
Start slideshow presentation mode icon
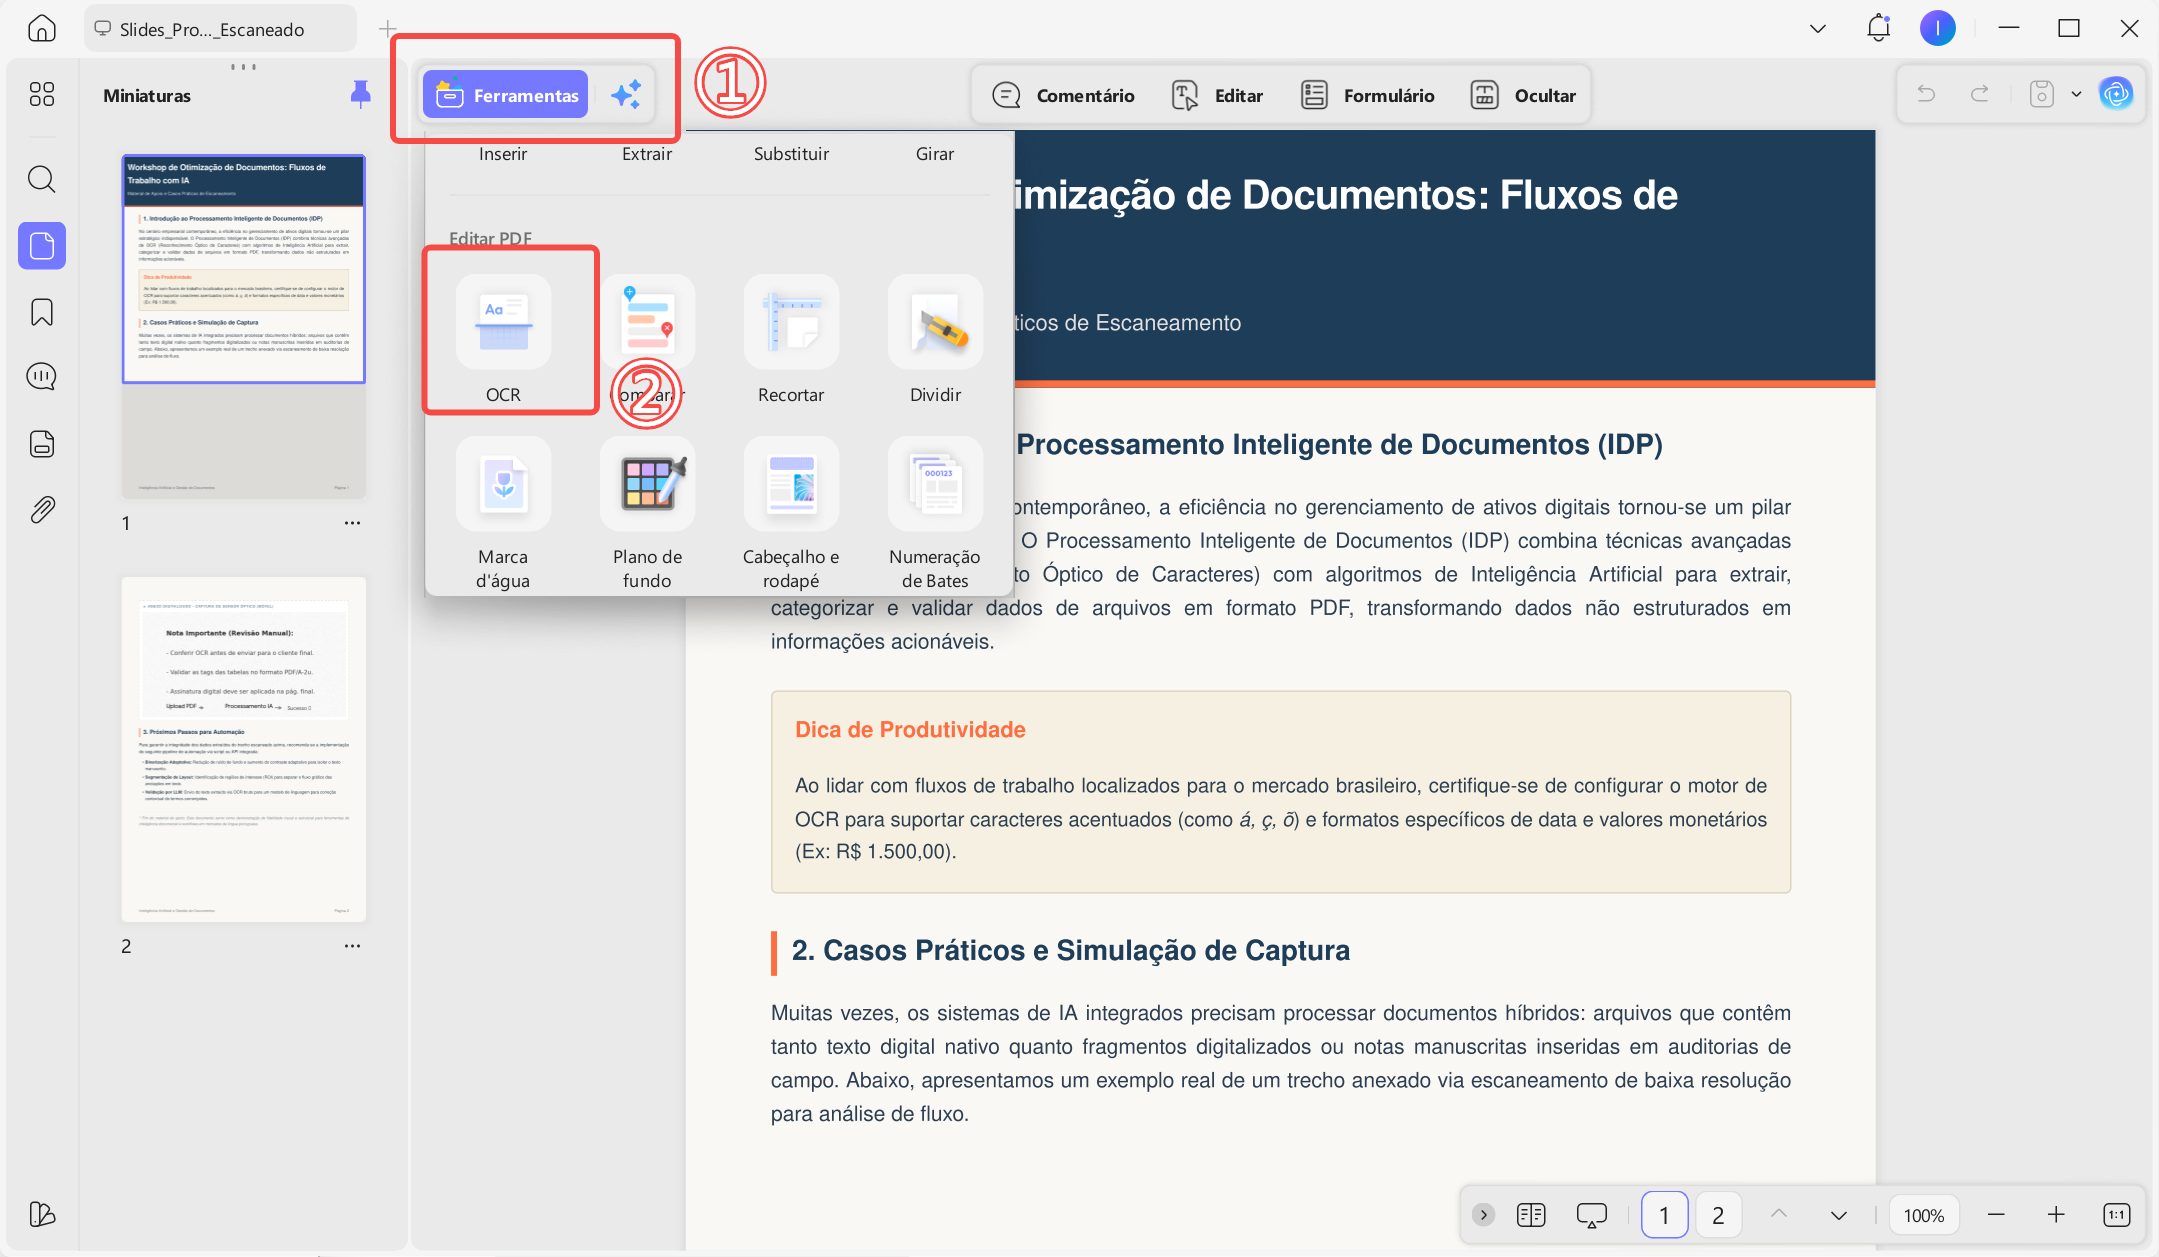(1592, 1215)
